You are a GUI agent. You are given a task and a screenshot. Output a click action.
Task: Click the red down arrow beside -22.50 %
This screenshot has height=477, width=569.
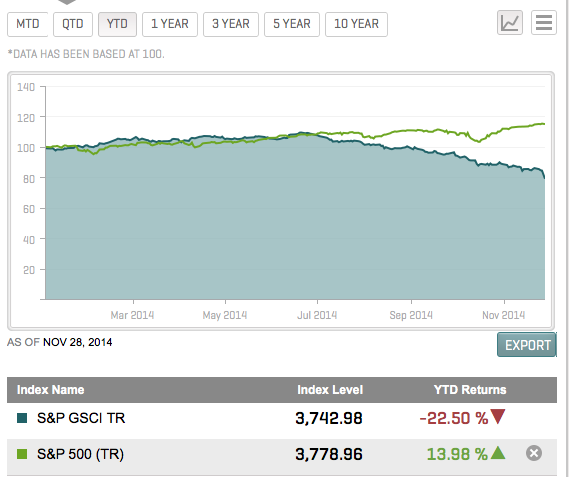(x=498, y=416)
